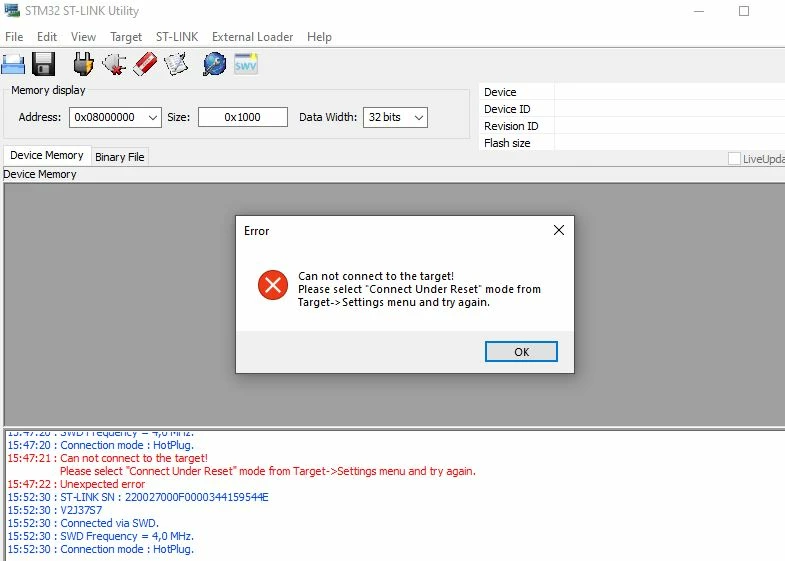
Task: Open the External Loader menu
Action: (252, 37)
